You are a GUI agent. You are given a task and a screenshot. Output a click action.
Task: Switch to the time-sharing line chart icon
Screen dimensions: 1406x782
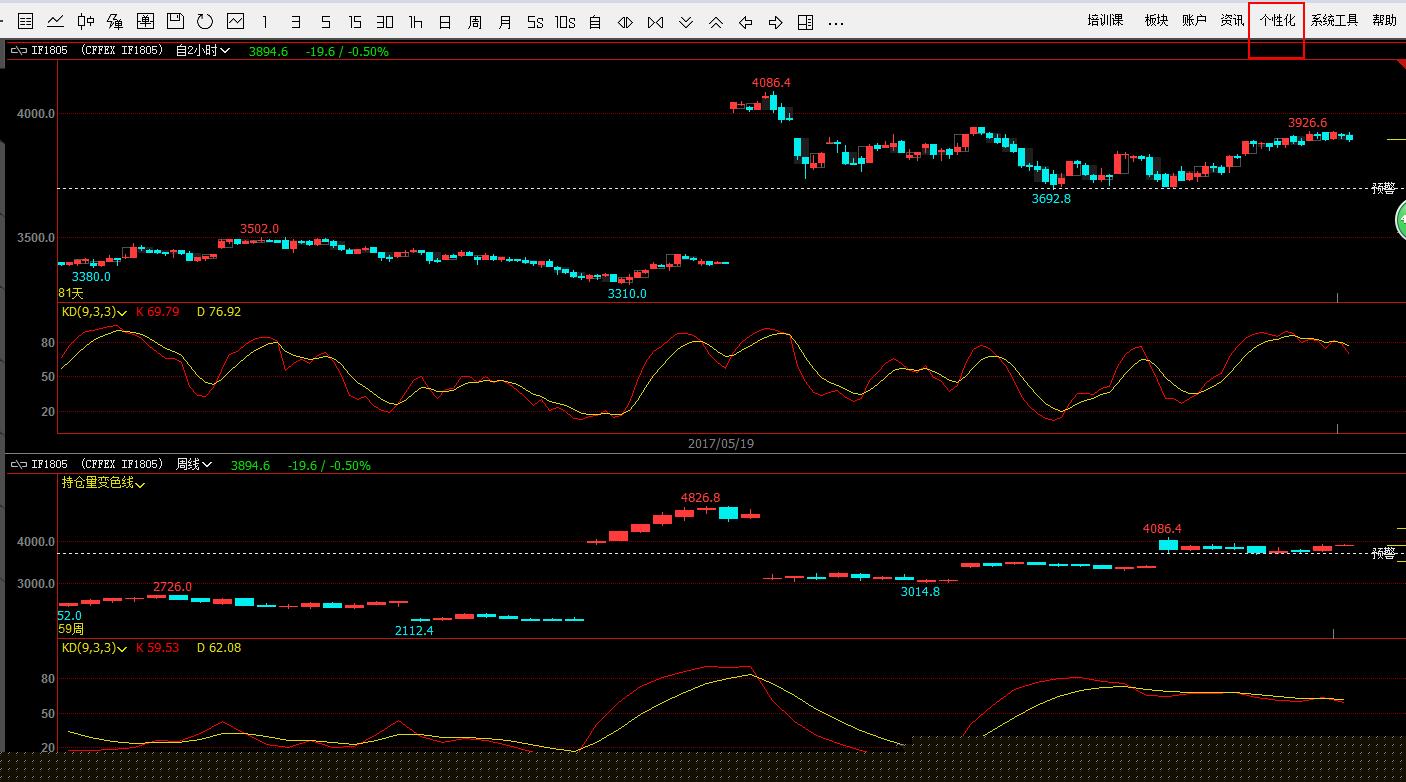point(56,21)
